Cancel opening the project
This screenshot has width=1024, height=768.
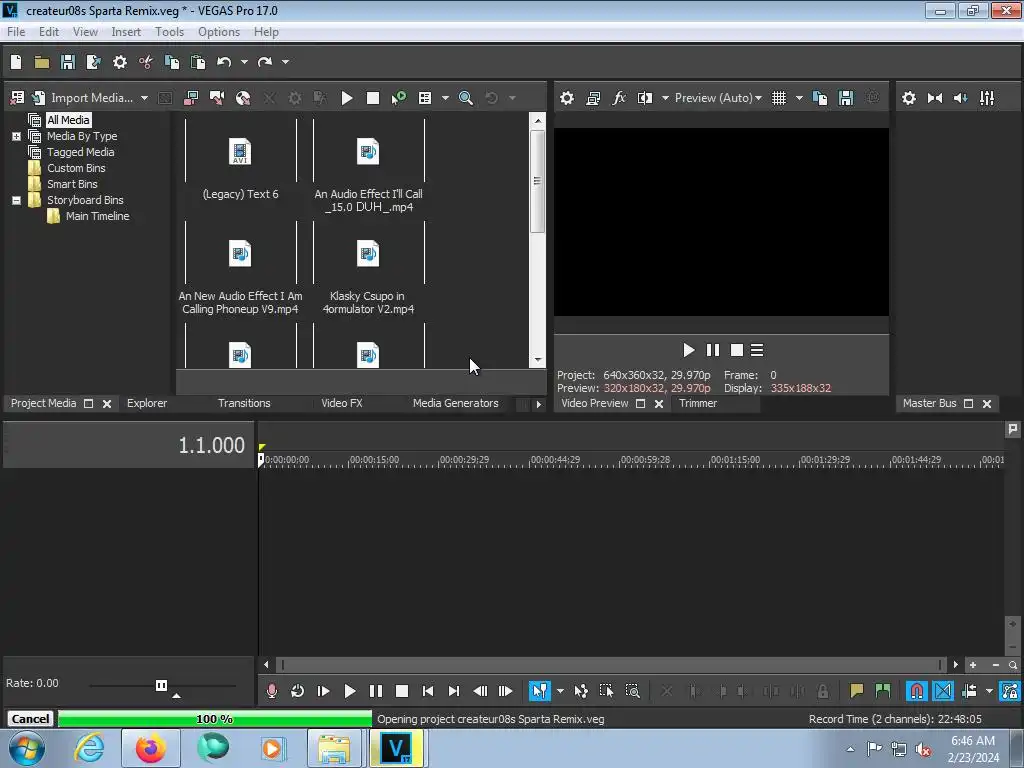coord(30,719)
